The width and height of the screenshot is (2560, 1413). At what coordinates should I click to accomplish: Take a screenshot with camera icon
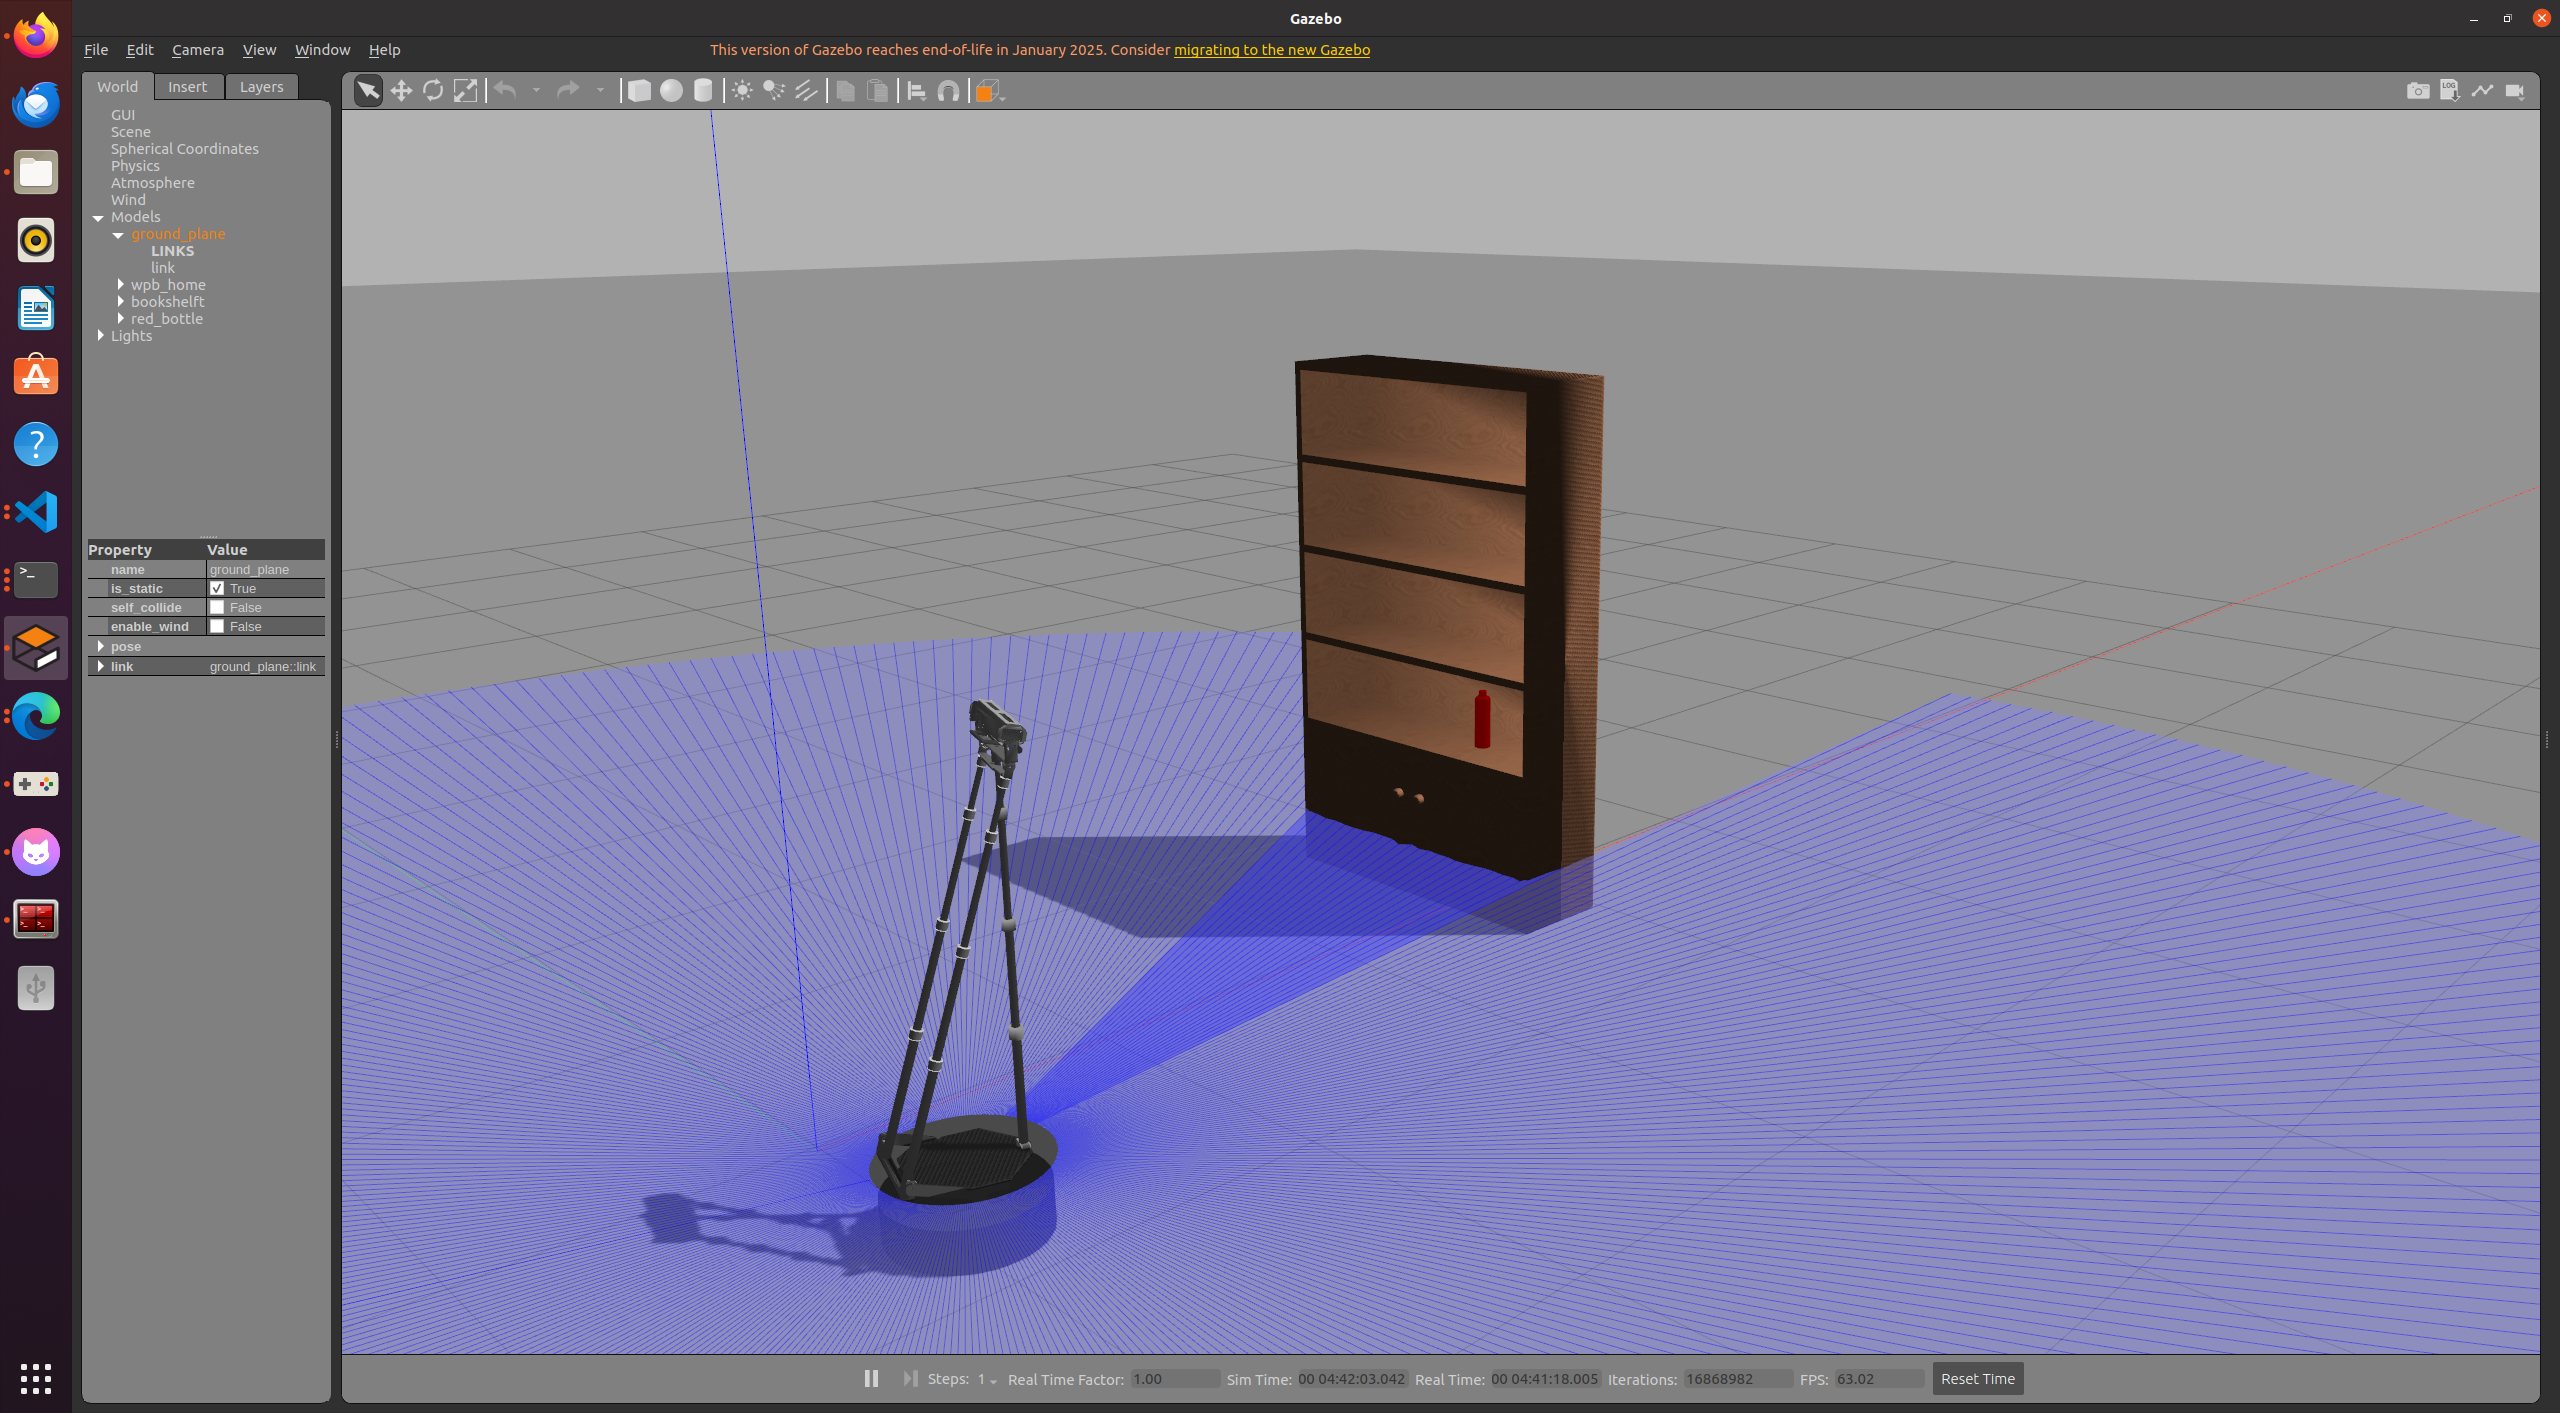[x=2417, y=91]
